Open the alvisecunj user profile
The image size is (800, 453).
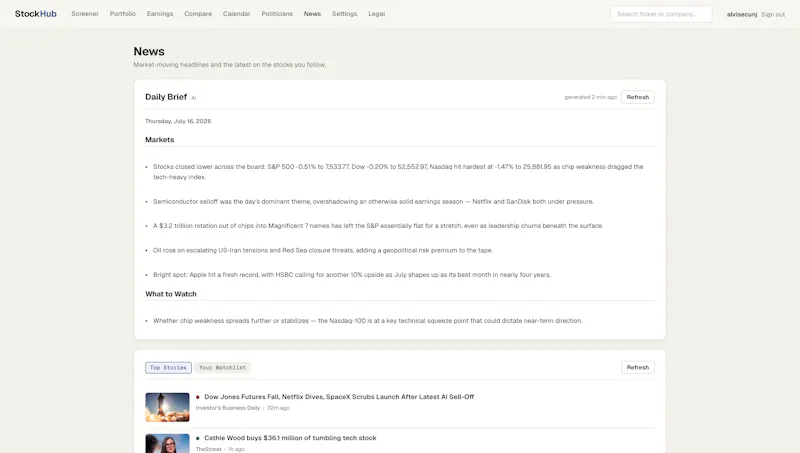[742, 14]
